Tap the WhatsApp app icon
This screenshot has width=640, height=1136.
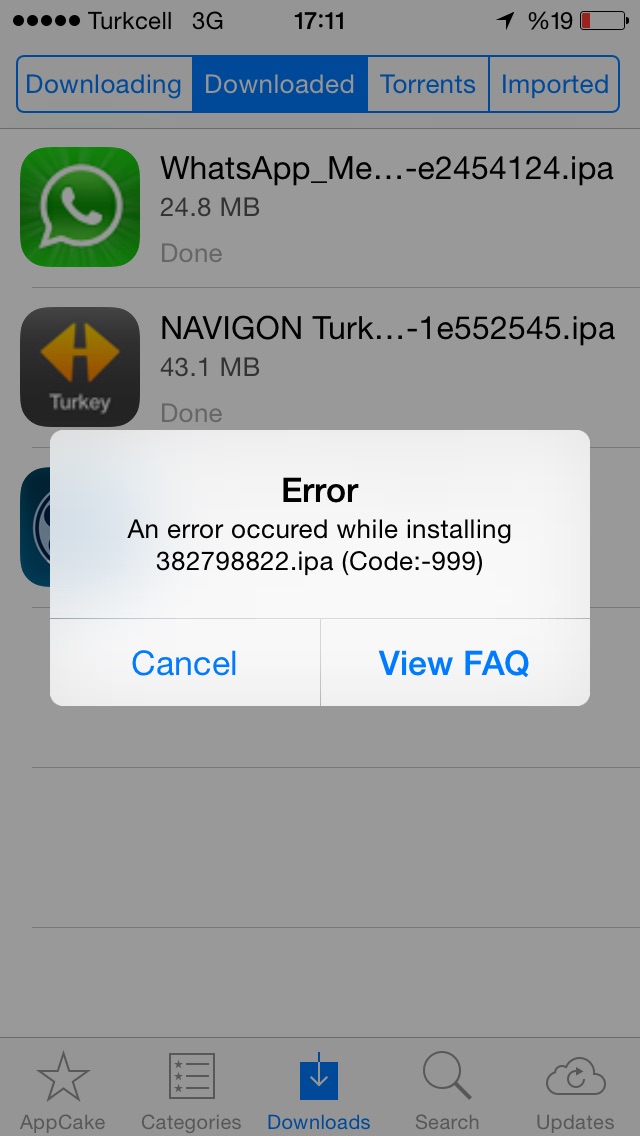pyautogui.click(x=80, y=207)
